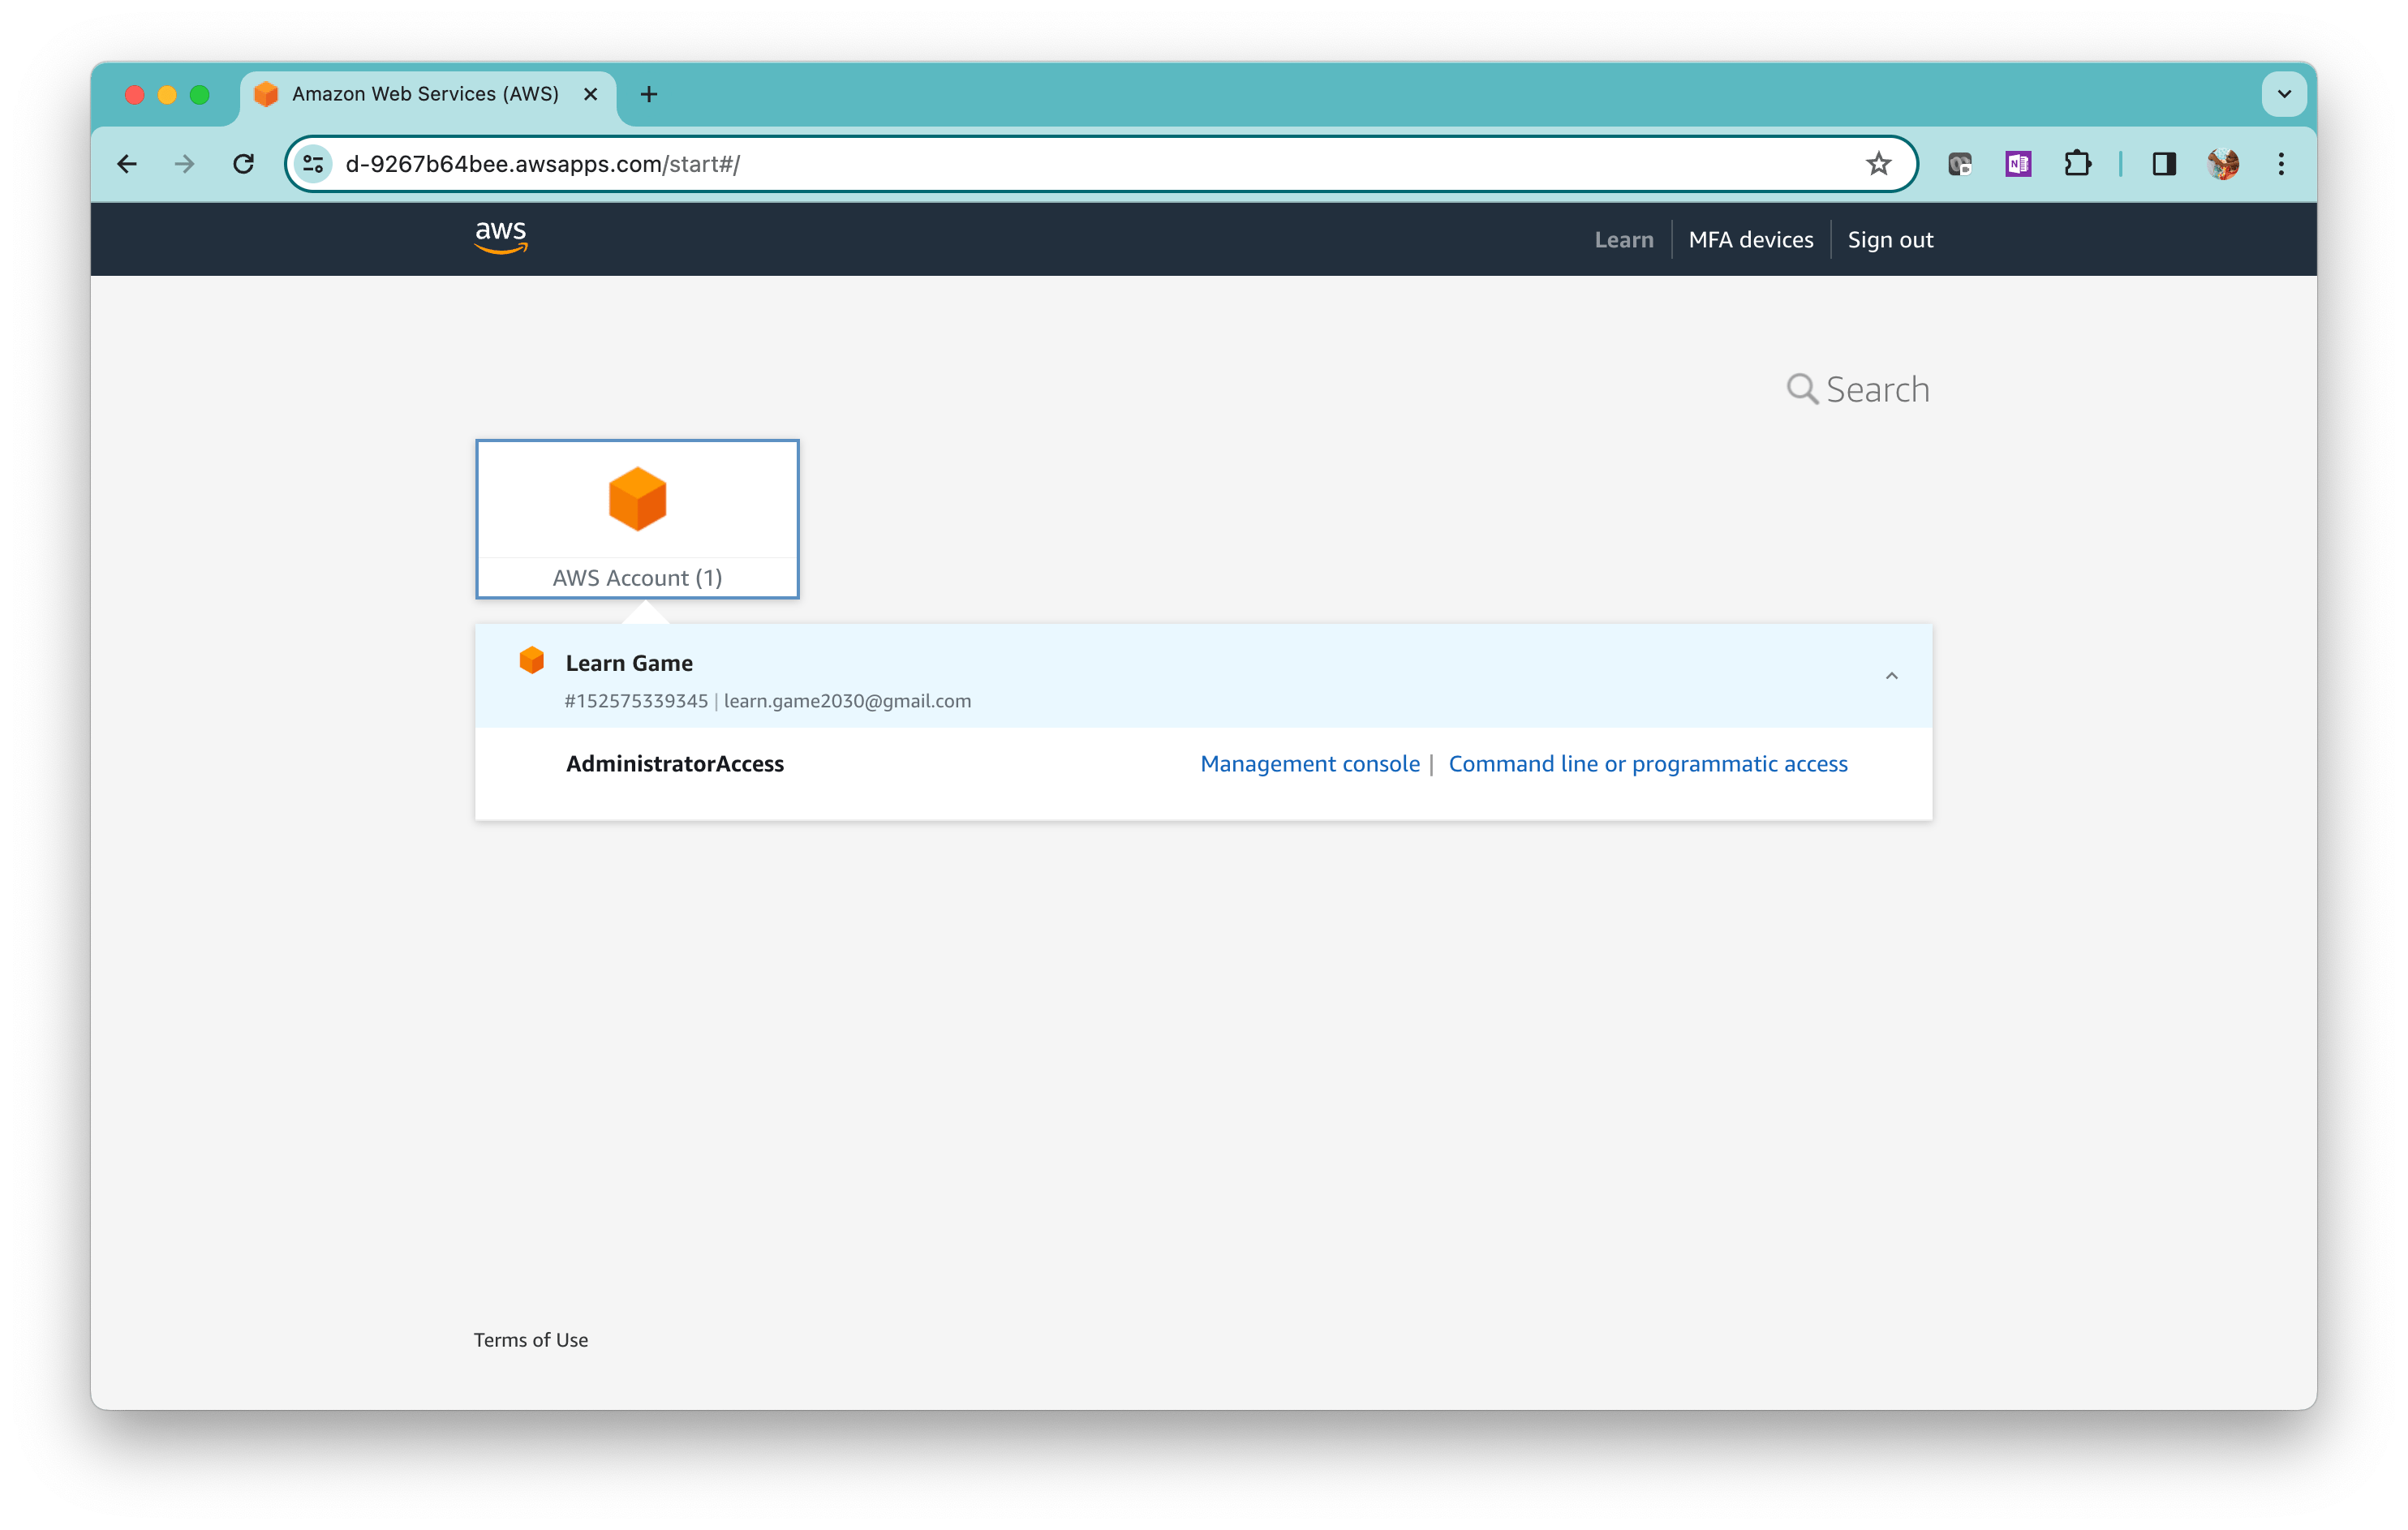Open the Management console link
The image size is (2408, 1530).
pyautogui.click(x=1309, y=763)
